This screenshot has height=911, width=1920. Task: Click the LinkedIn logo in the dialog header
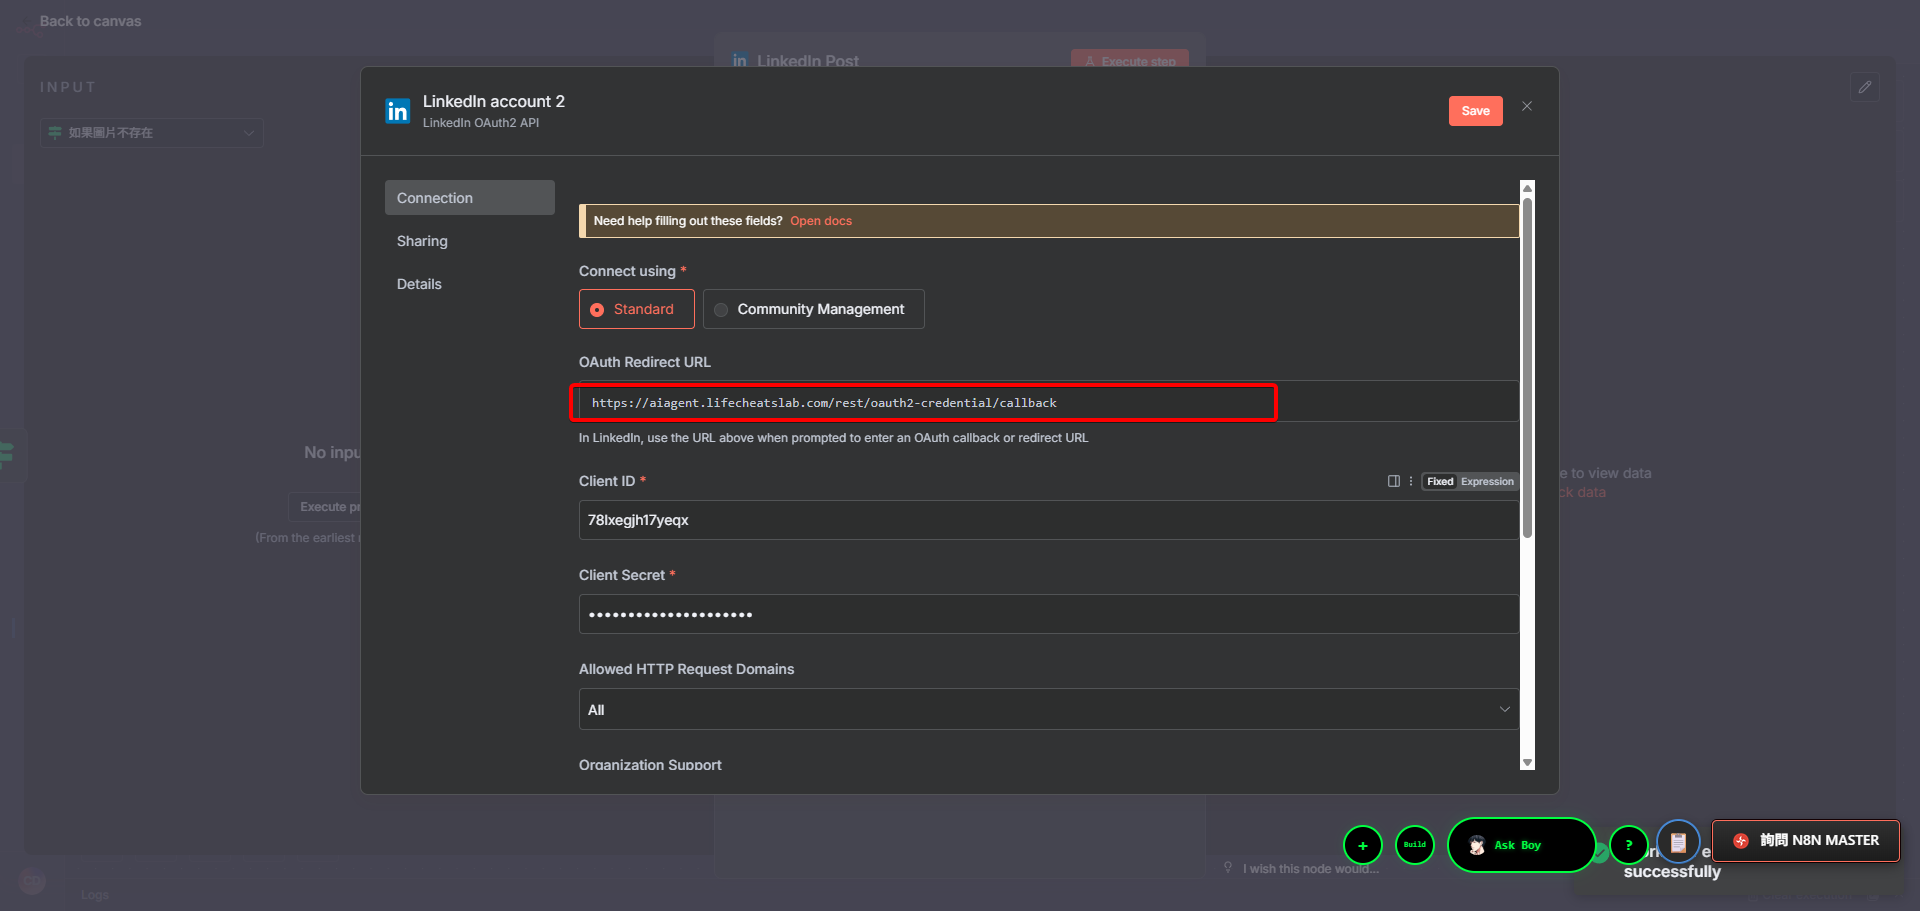pyautogui.click(x=397, y=110)
